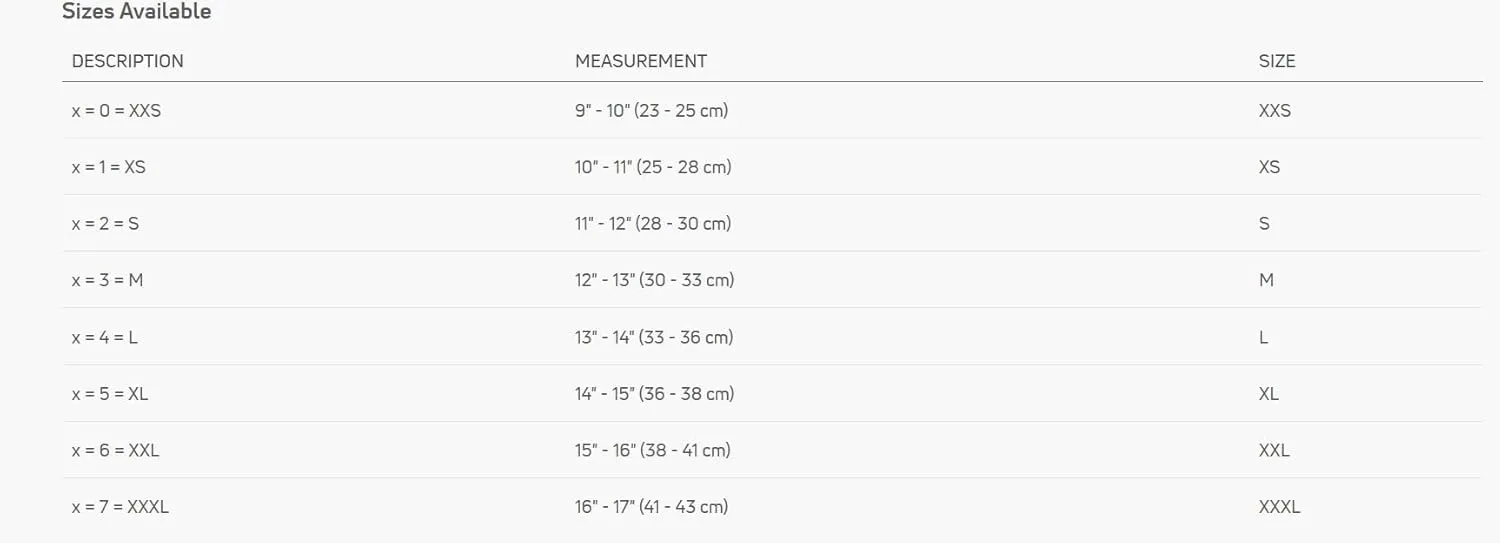Select the 16" - 17" (41 - 43 cm) measurement
The height and width of the screenshot is (543, 1500).
click(651, 507)
